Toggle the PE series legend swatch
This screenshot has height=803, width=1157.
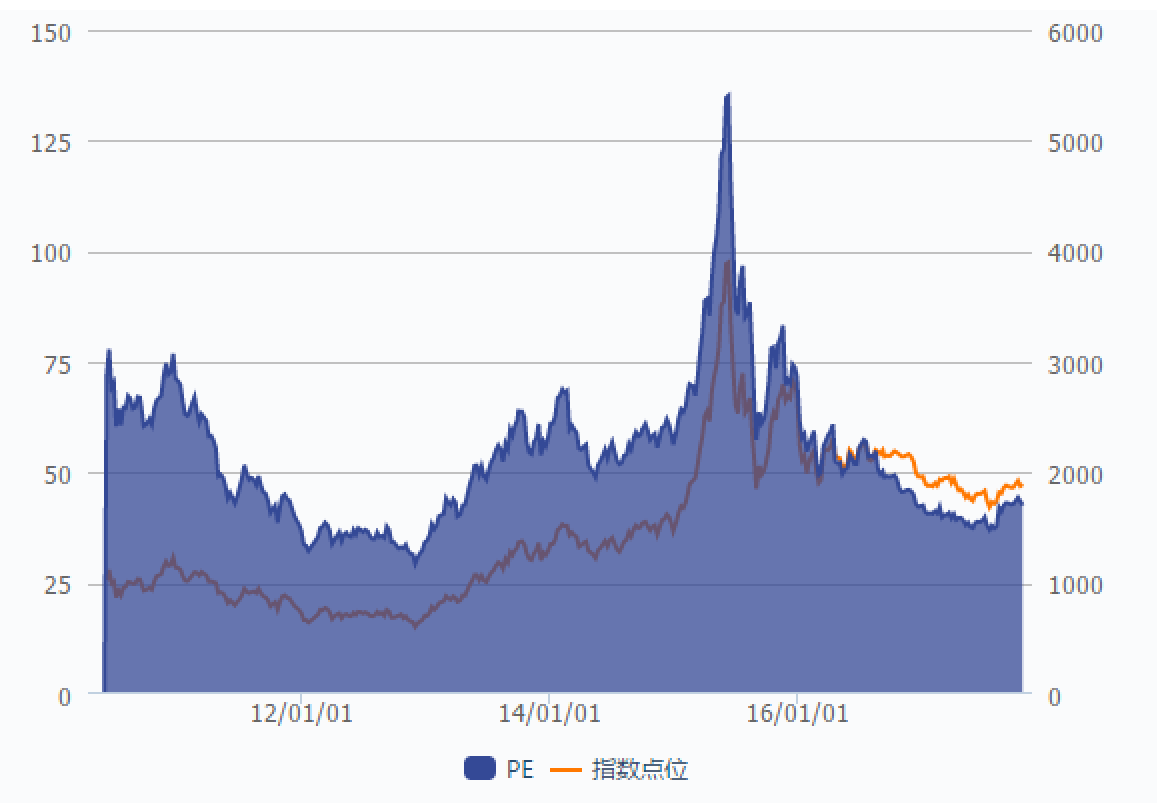point(480,768)
